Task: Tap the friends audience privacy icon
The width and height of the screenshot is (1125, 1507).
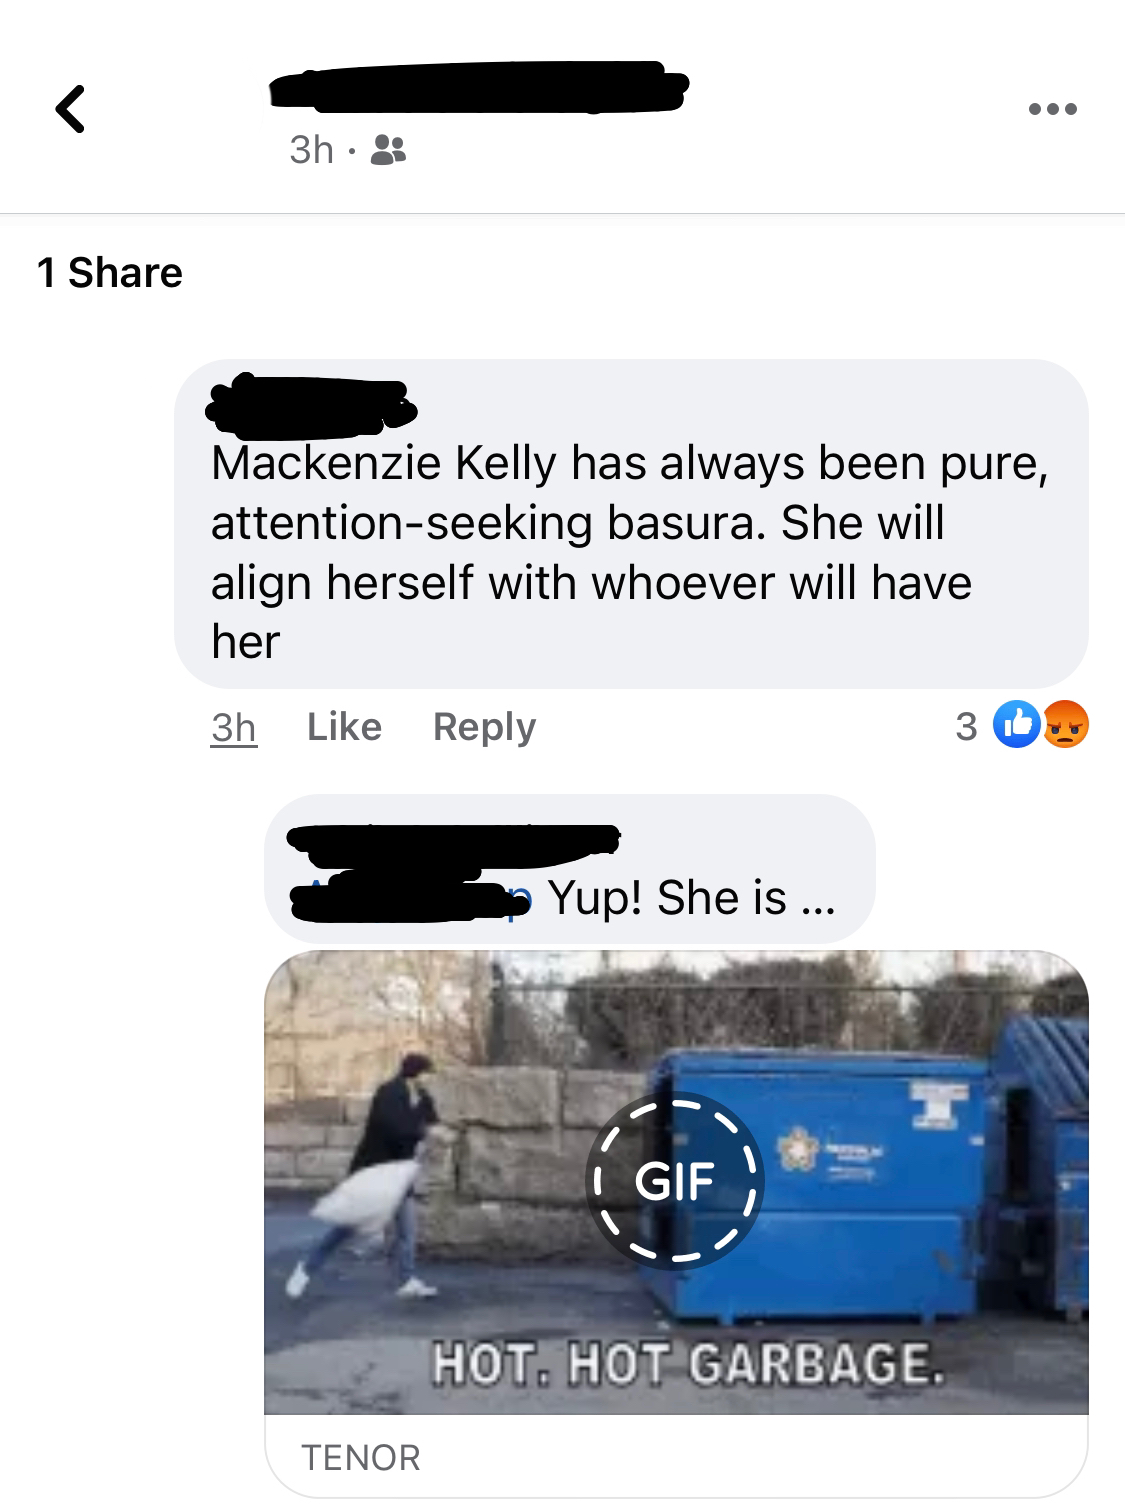Action: point(388,150)
